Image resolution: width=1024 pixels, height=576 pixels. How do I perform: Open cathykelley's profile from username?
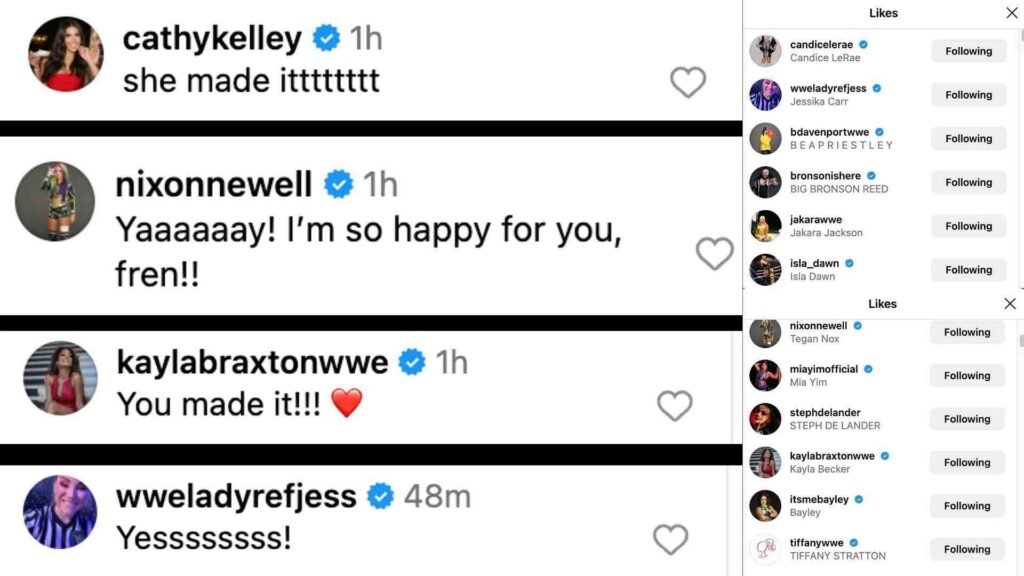[212, 39]
